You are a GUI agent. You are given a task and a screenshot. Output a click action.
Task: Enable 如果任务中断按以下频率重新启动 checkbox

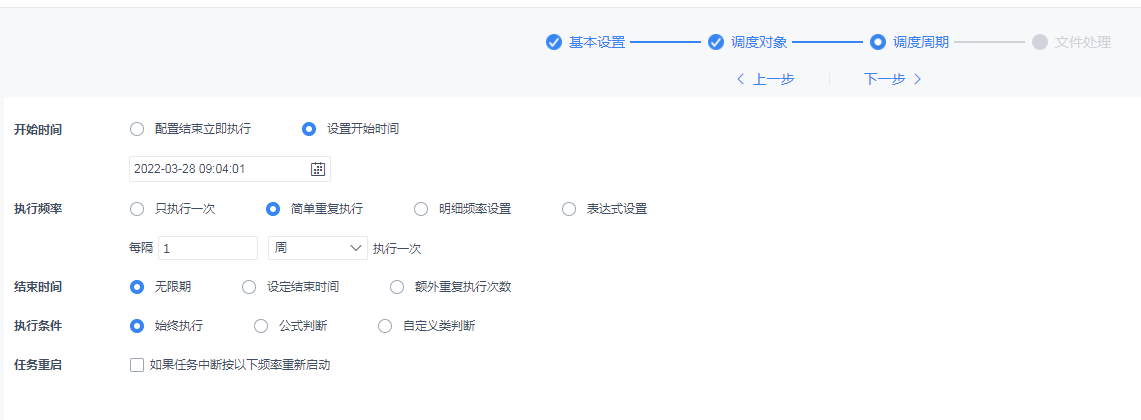pyautogui.click(x=137, y=365)
